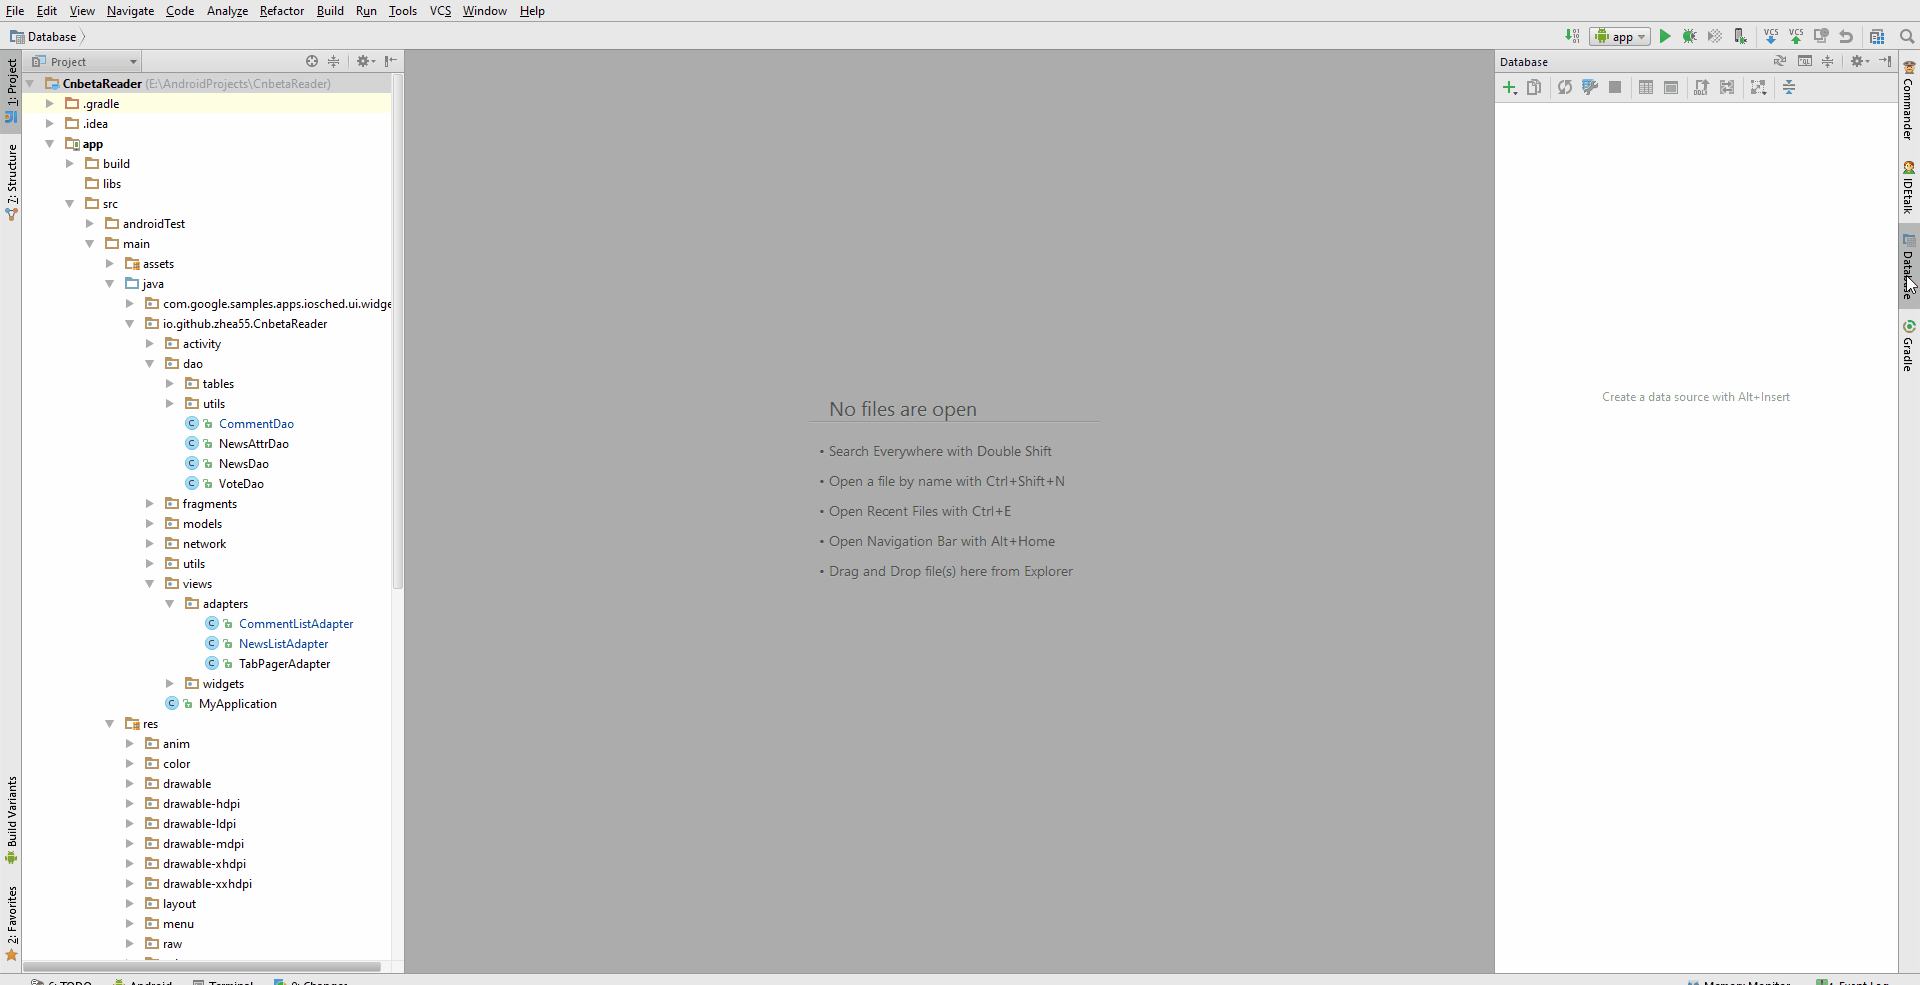This screenshot has width=1920, height=985.
Task: Open the Analyze menu
Action: (x=227, y=11)
